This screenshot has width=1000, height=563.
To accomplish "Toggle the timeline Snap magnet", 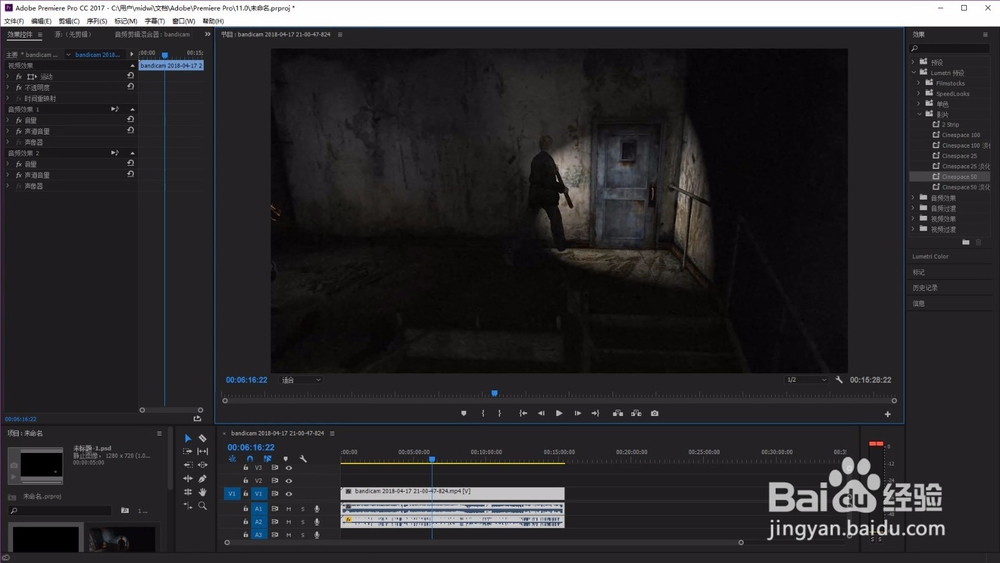I will click(250, 458).
